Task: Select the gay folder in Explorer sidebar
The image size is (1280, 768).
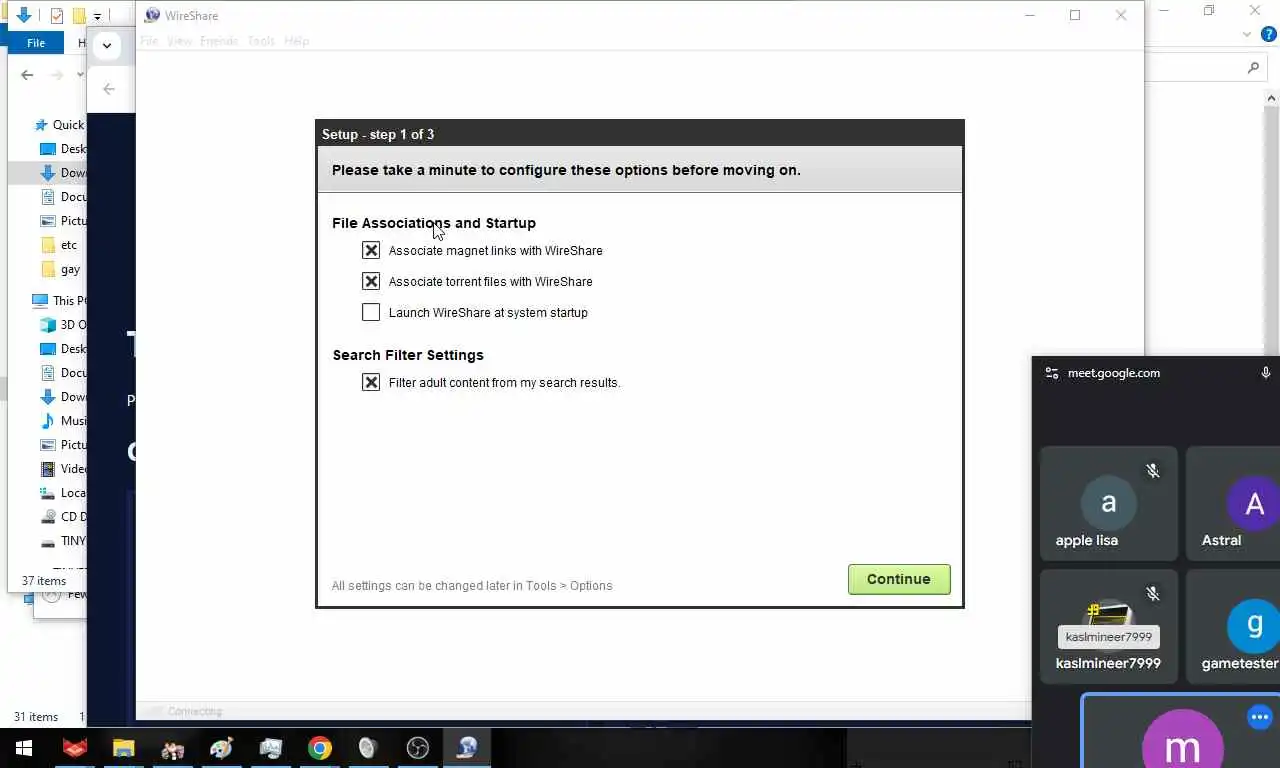Action: [62, 269]
